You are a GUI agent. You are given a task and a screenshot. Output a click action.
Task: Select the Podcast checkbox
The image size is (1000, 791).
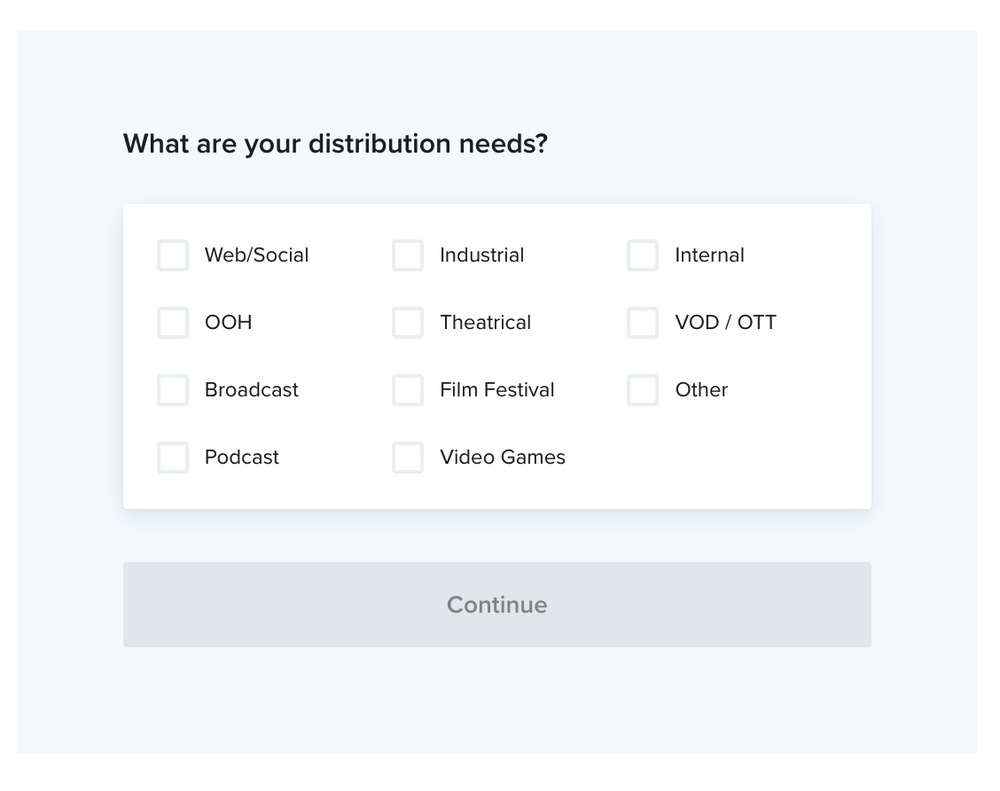click(x=173, y=457)
